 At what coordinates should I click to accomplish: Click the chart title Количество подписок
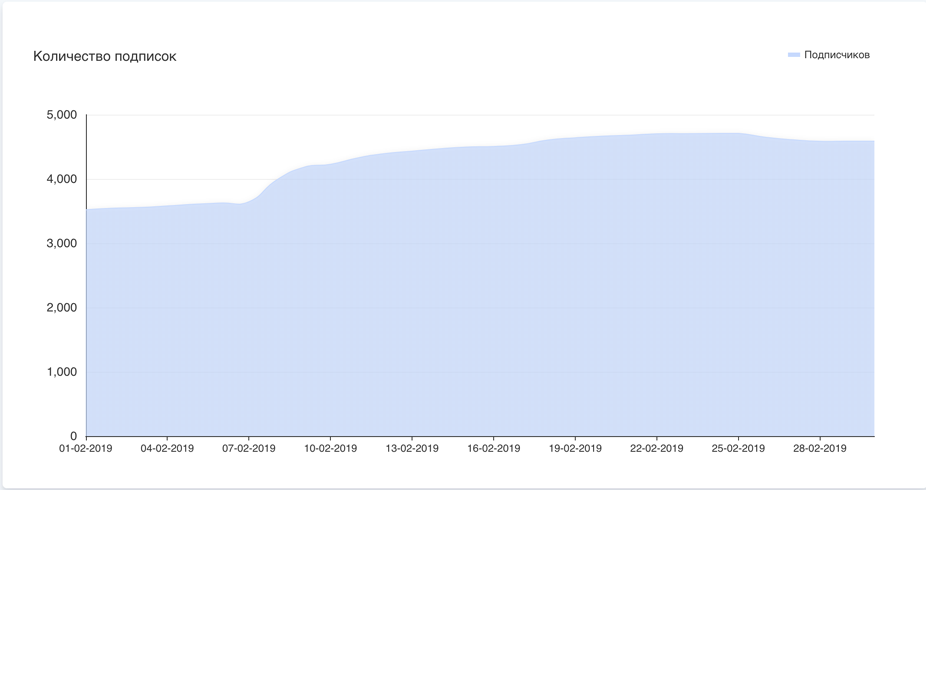tap(105, 56)
